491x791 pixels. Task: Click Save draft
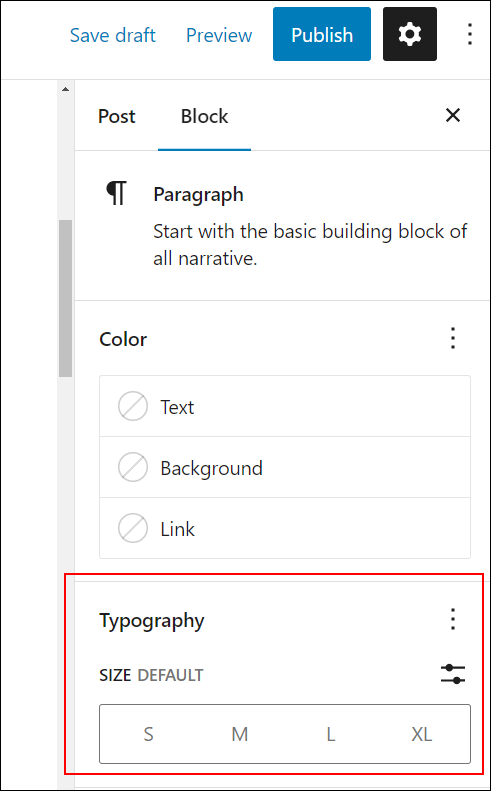click(x=113, y=35)
